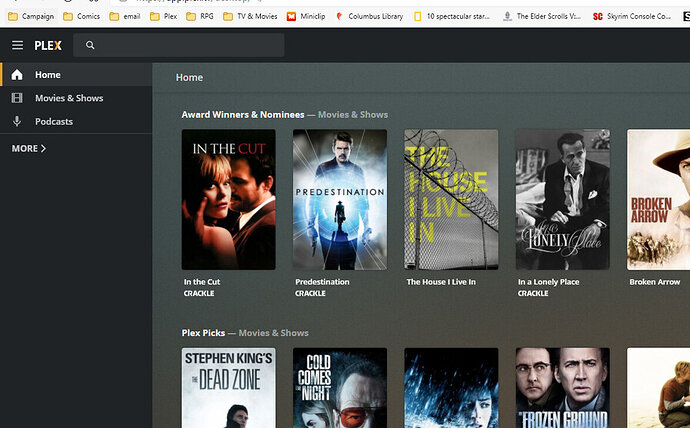Click the search magnifier icon
This screenshot has height=428, width=690.
[90, 45]
